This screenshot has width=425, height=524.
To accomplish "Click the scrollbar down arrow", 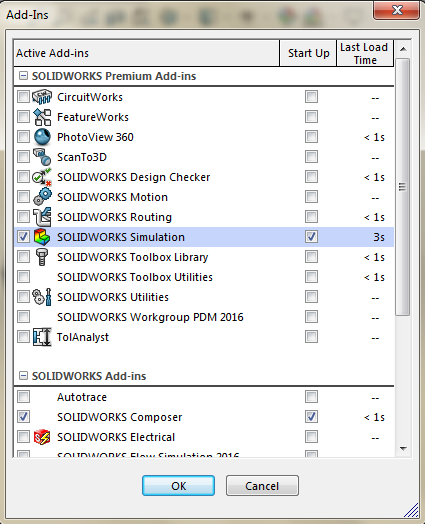I will click(x=403, y=448).
